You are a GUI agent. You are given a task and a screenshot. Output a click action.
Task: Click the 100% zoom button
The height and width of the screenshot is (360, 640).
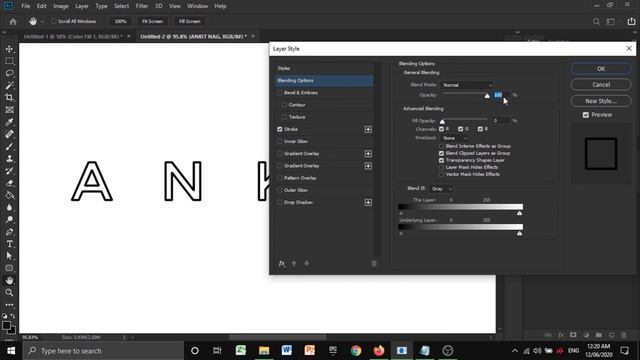pos(120,21)
